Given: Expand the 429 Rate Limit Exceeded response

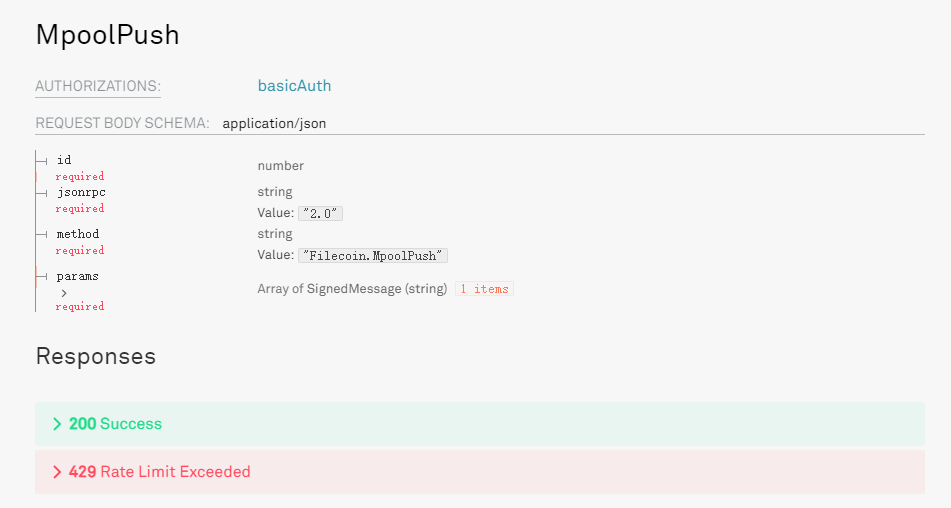Looking at the screenshot, I should click(480, 472).
